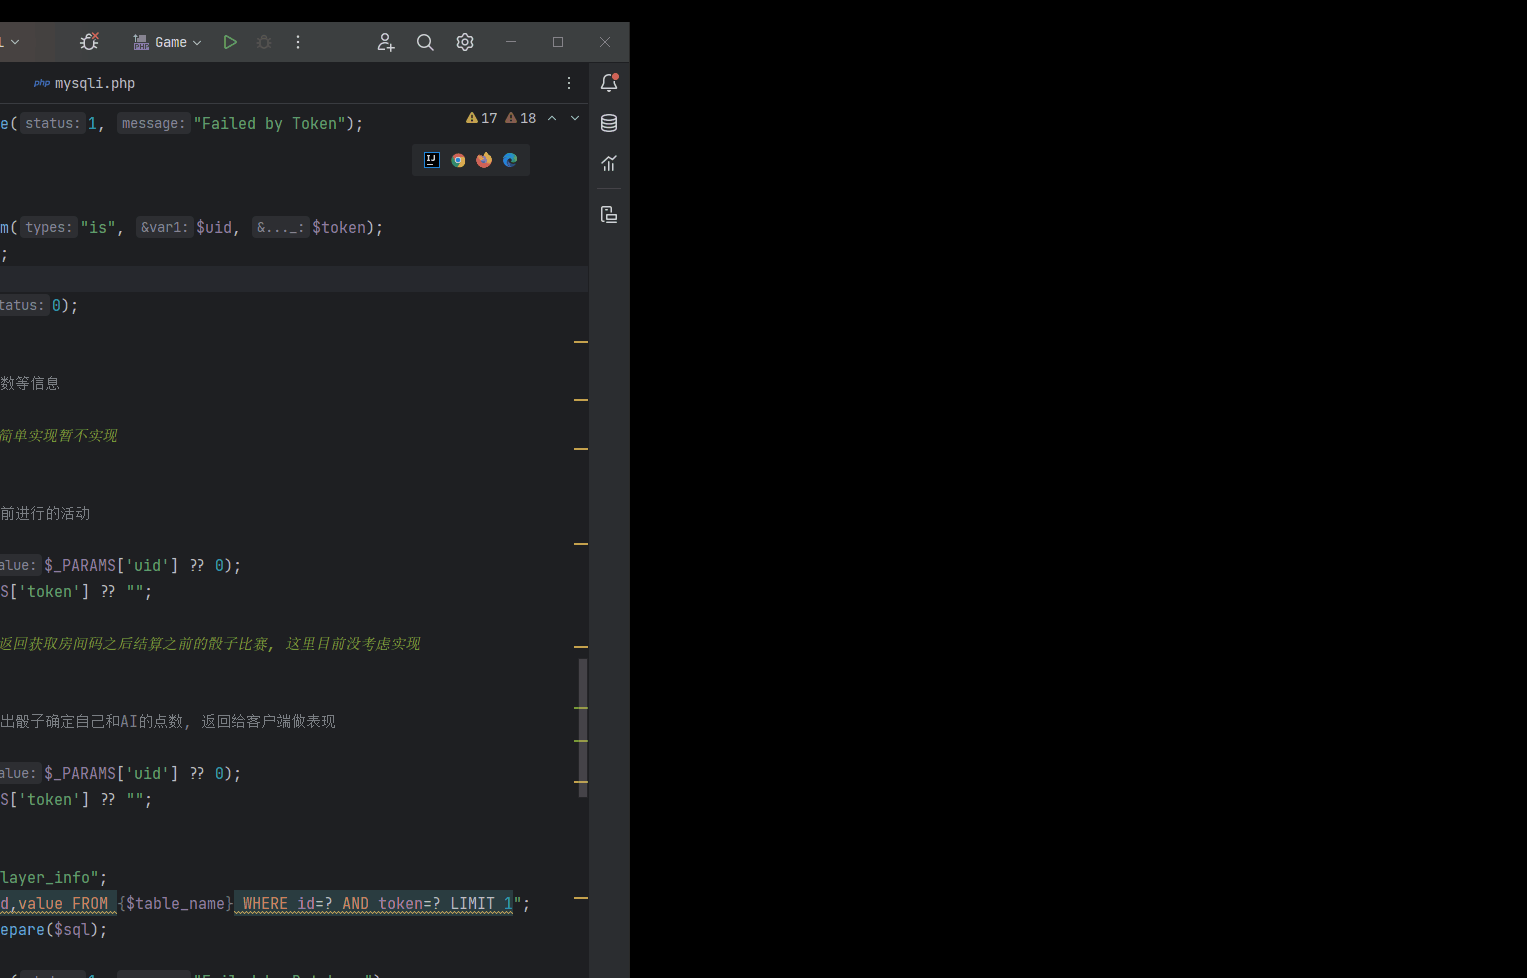The image size is (1527, 978).
Task: Jump to previous highlighted problem arrow
Action: click(552, 118)
